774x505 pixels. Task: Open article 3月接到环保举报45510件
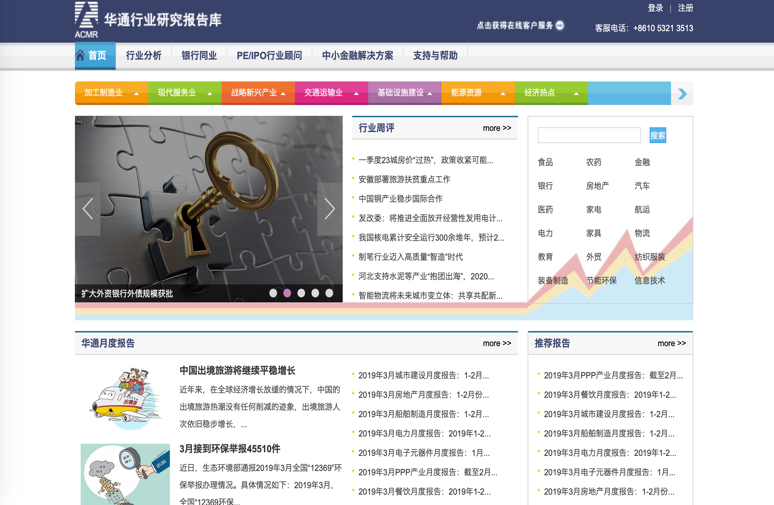point(230,449)
